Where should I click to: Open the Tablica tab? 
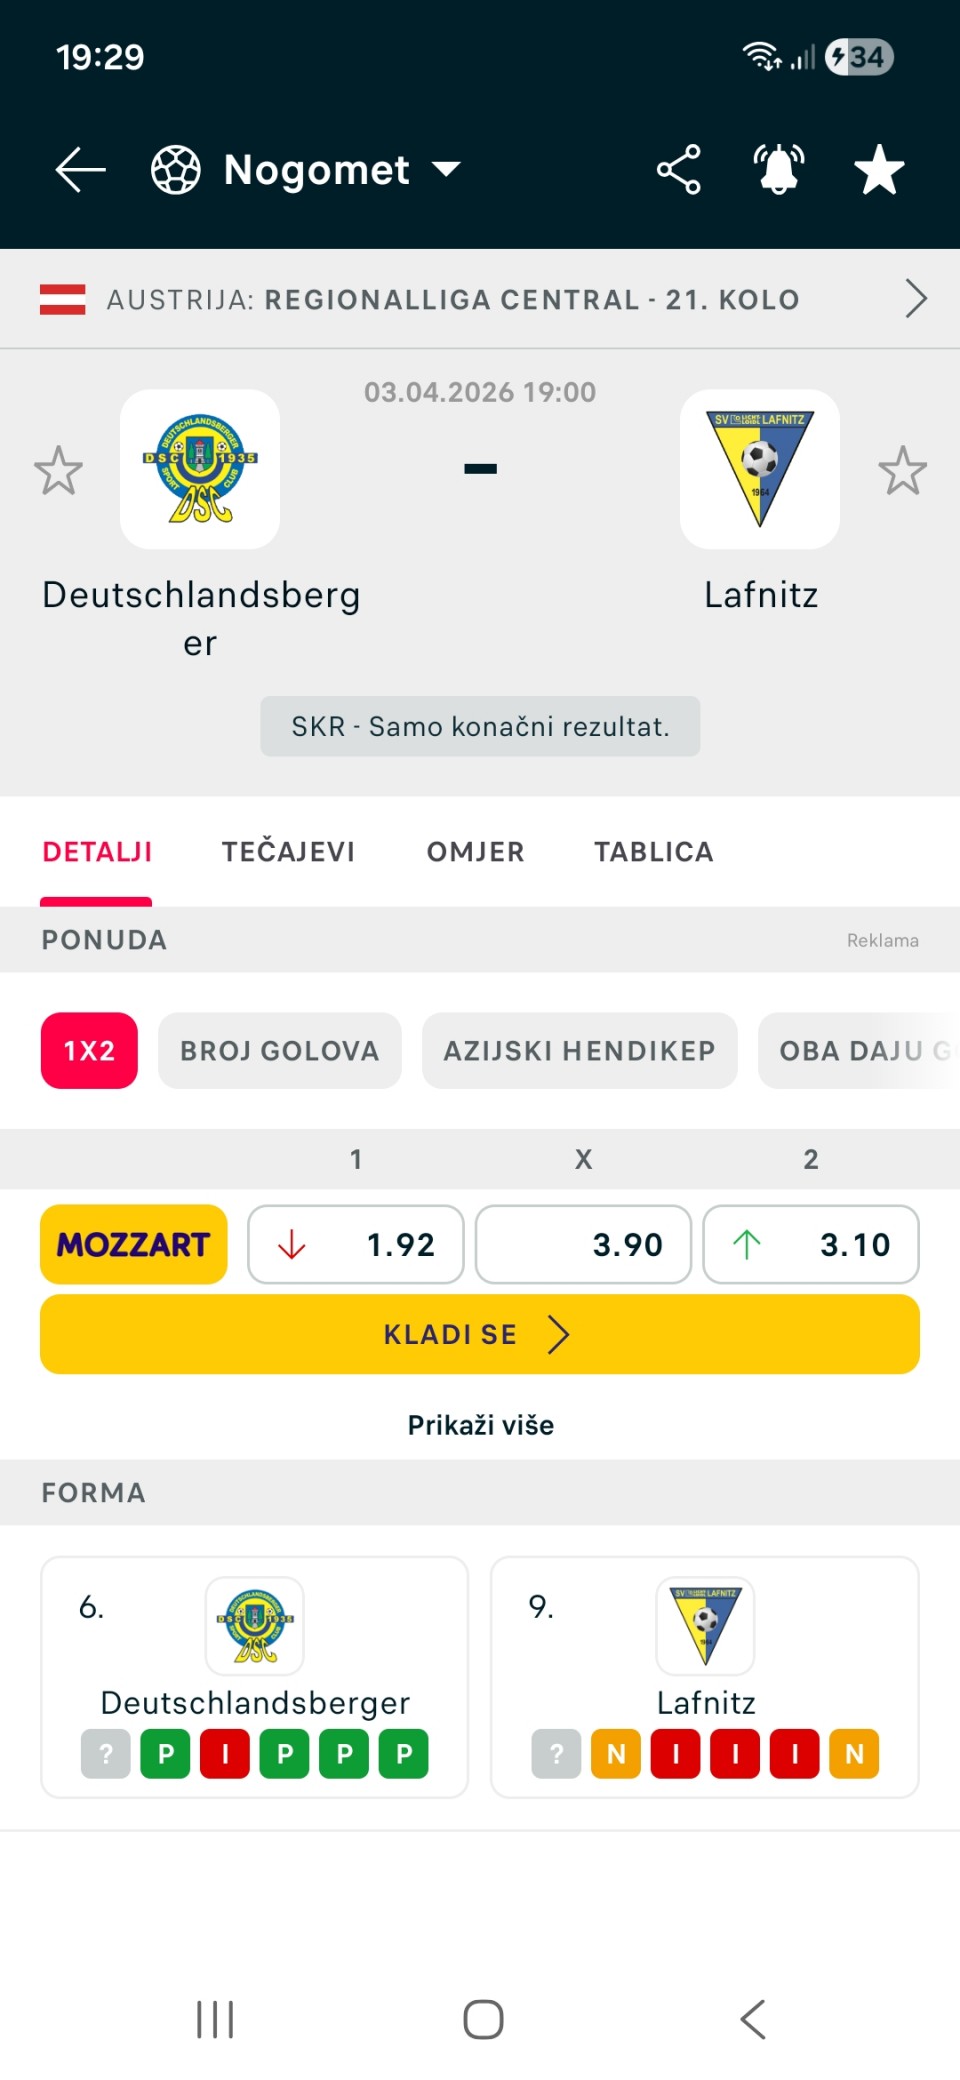click(x=653, y=852)
